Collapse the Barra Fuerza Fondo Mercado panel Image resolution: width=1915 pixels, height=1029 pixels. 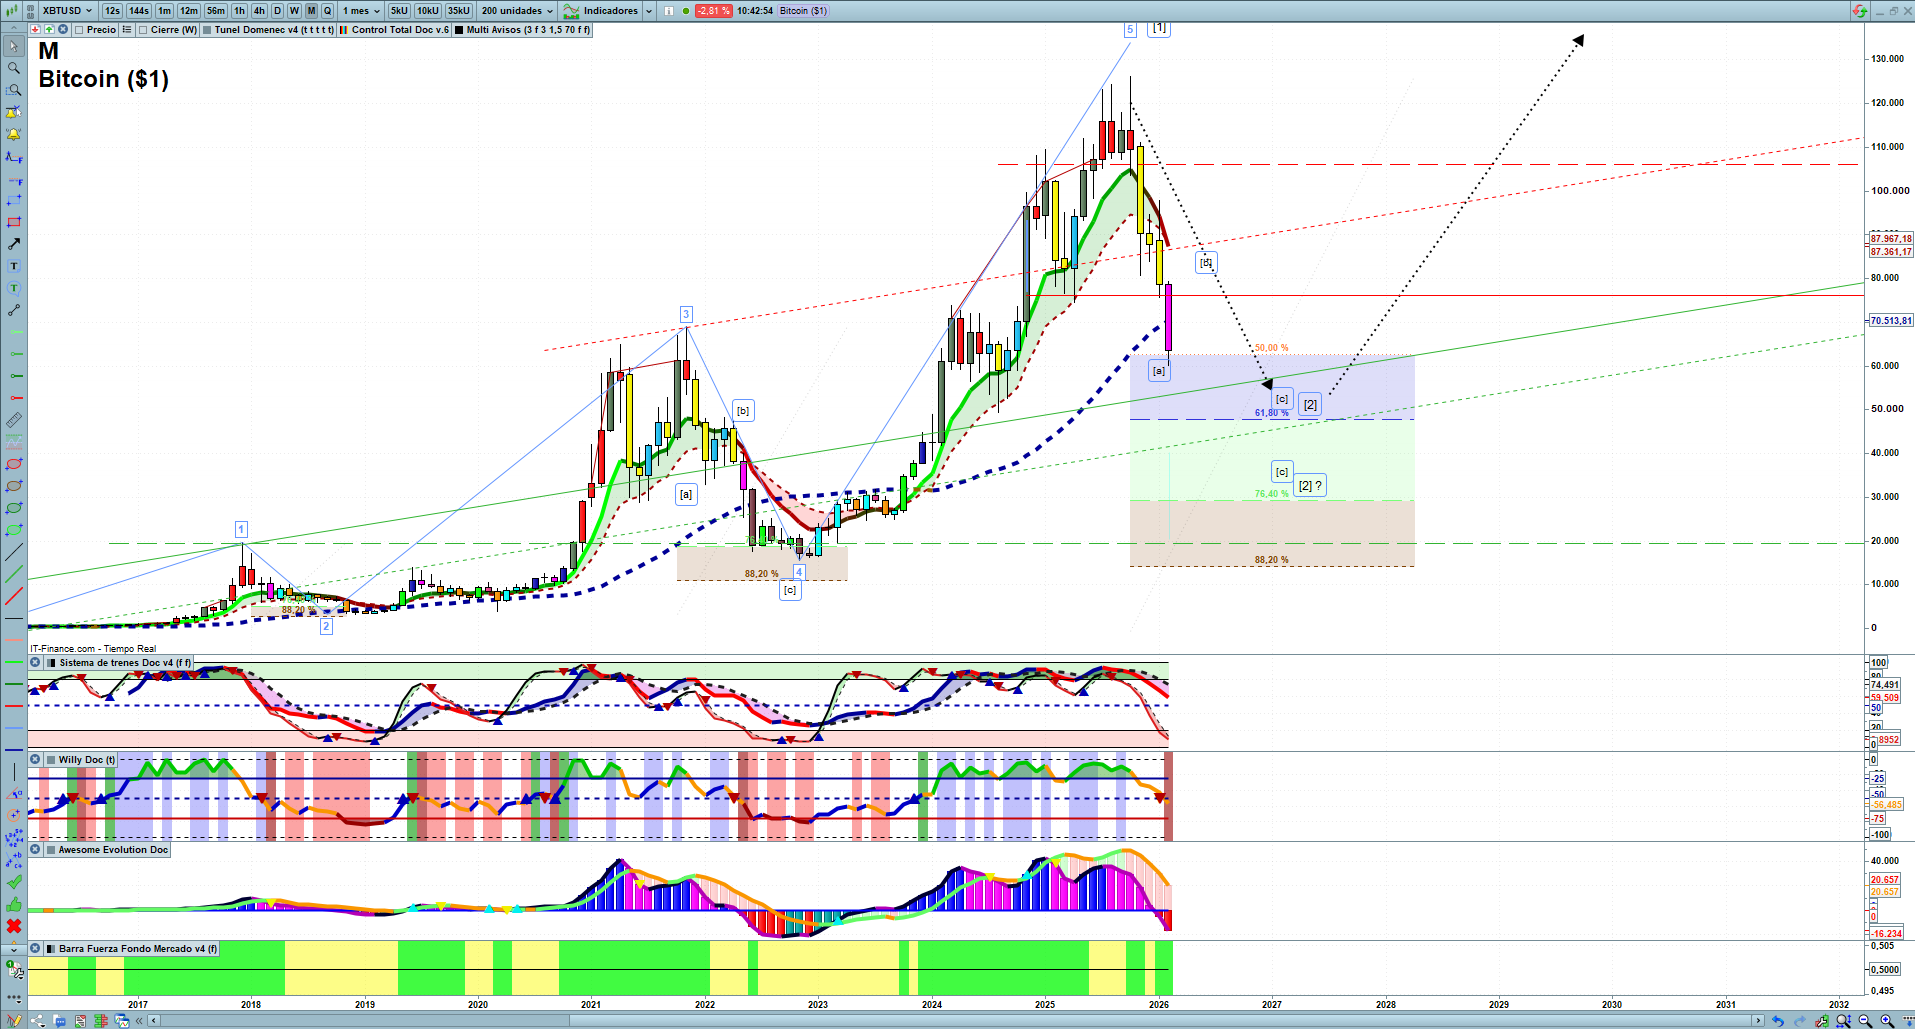(35, 949)
